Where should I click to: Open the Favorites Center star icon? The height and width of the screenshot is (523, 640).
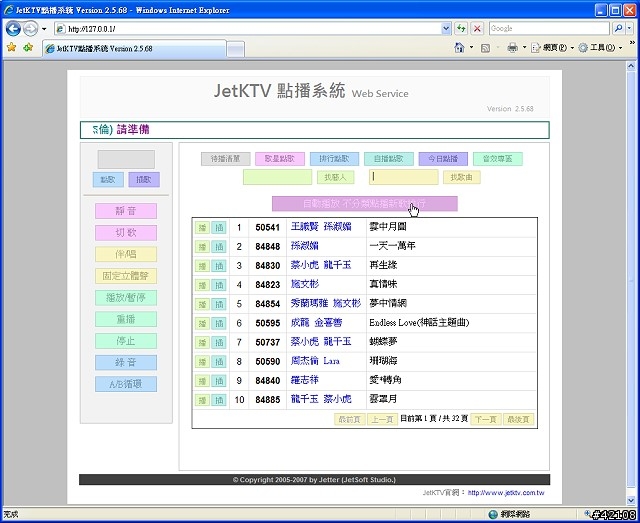(11, 48)
